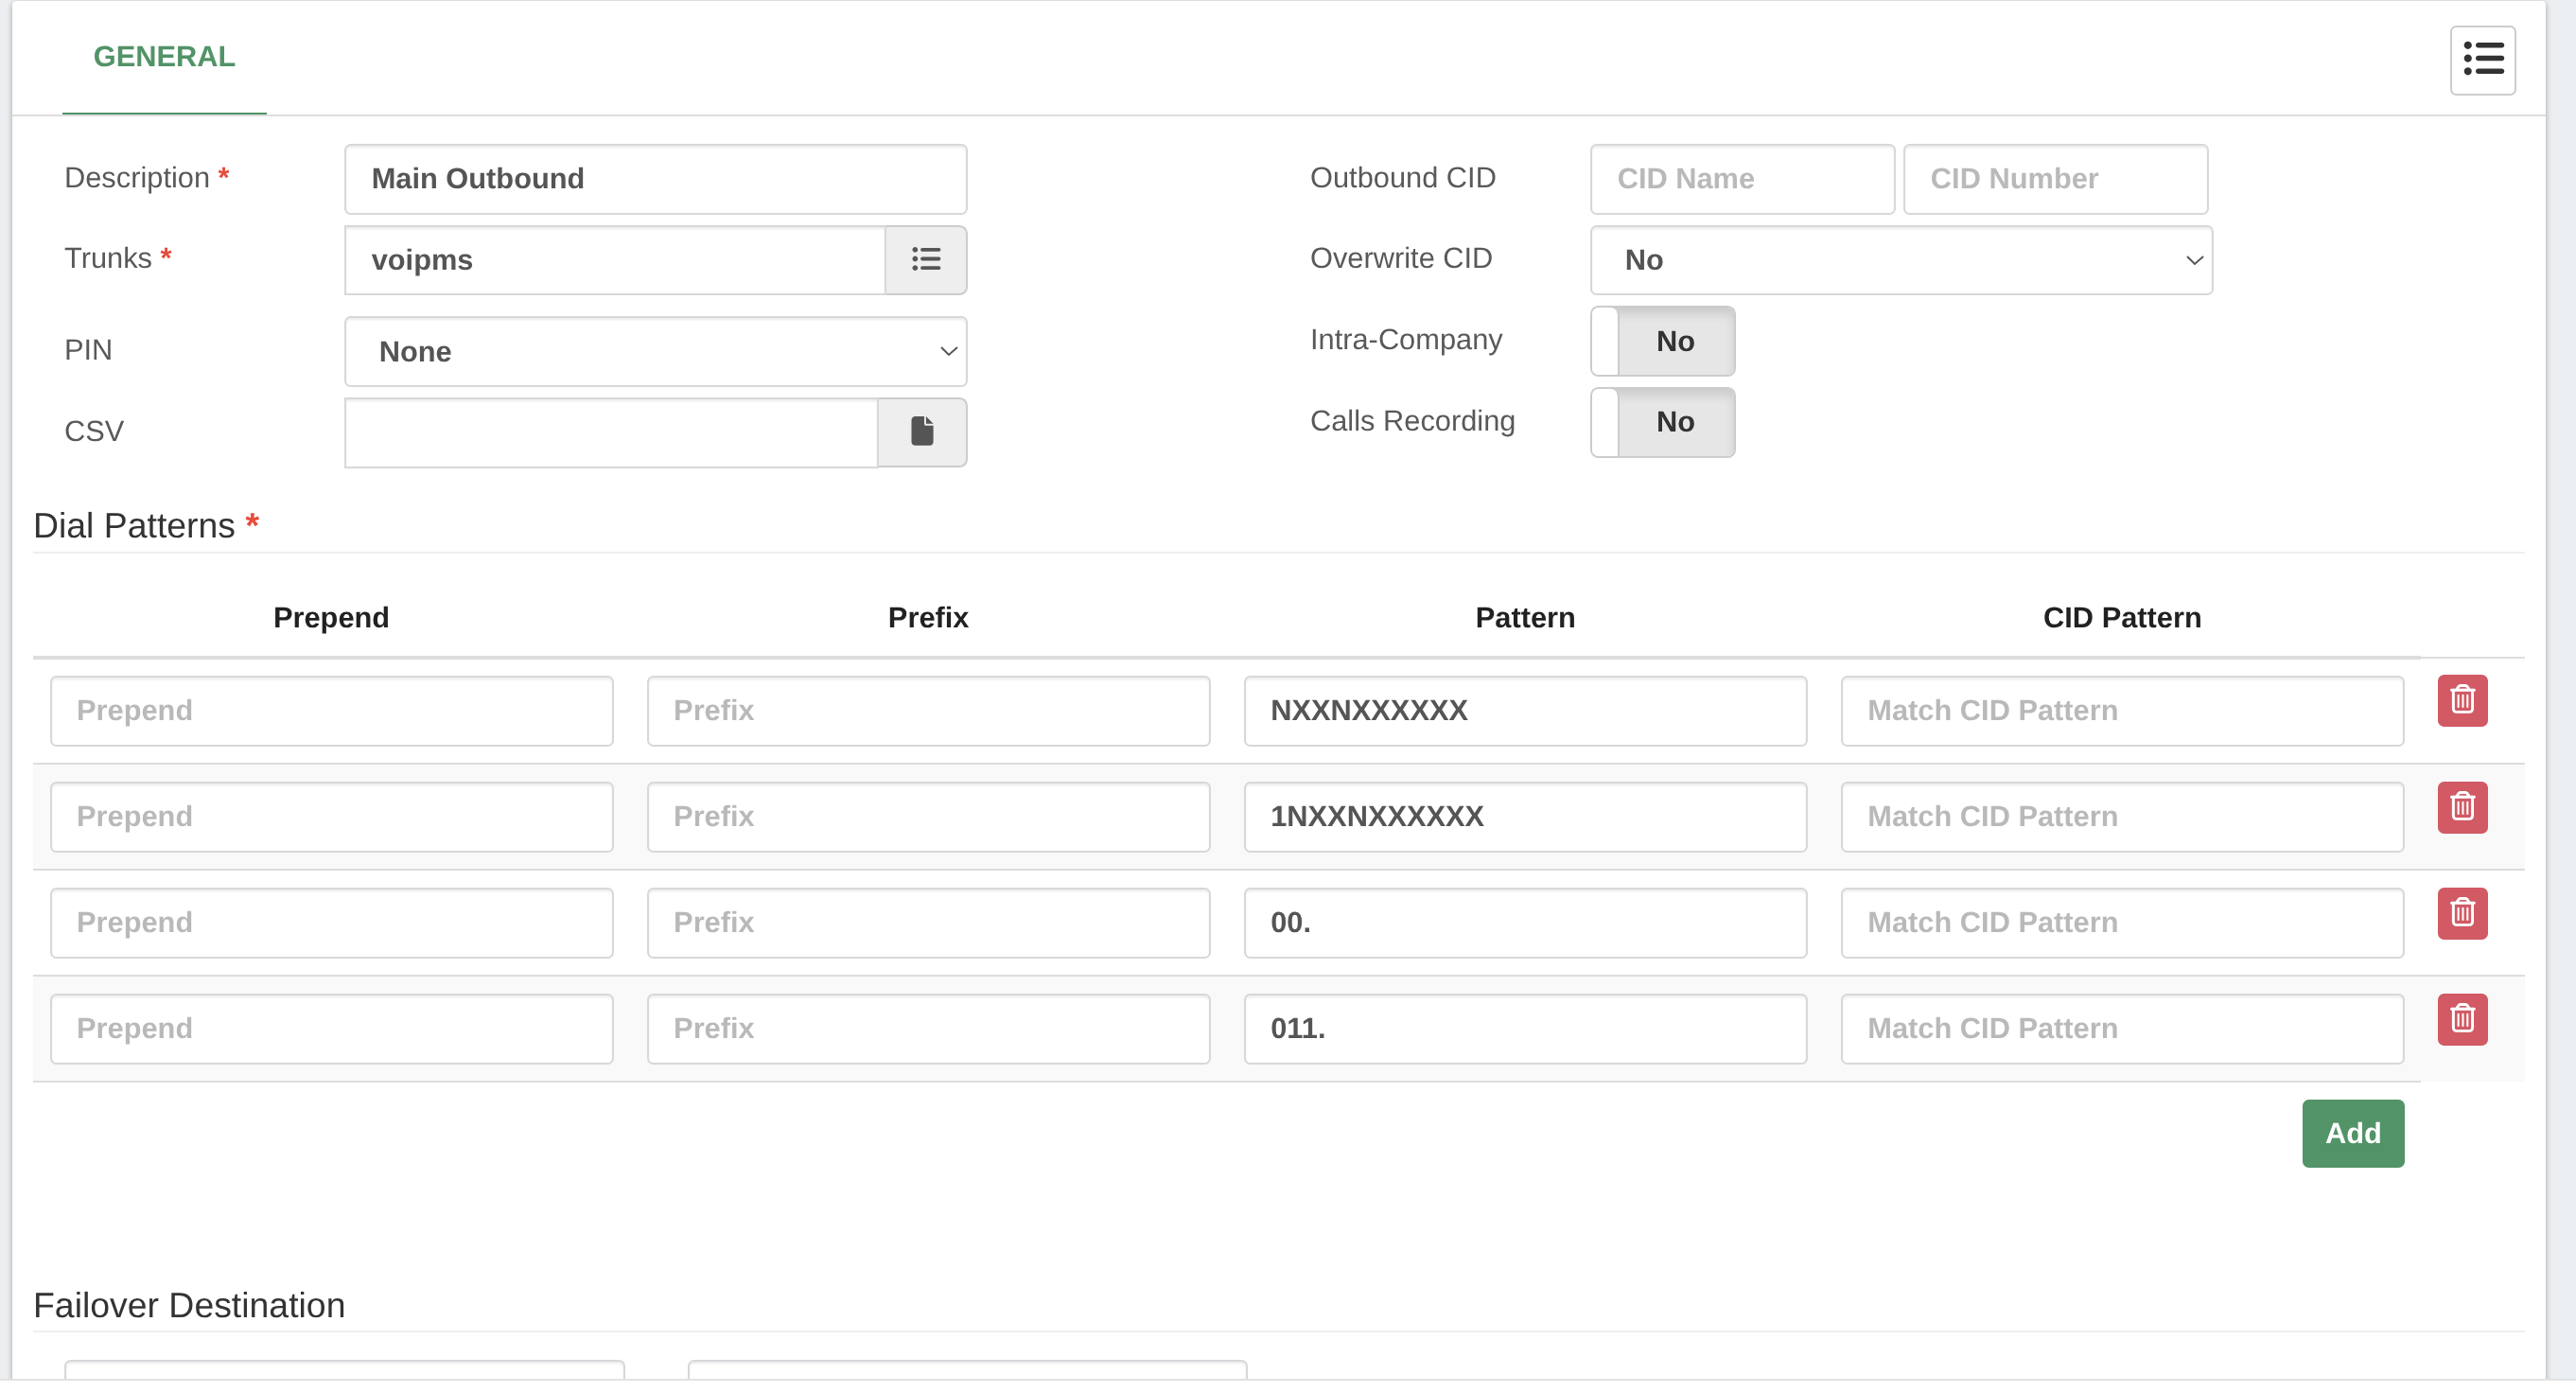Image resolution: width=2576 pixels, height=1392 pixels.
Task: Remove the 00. dial pattern row
Action: 2461,912
